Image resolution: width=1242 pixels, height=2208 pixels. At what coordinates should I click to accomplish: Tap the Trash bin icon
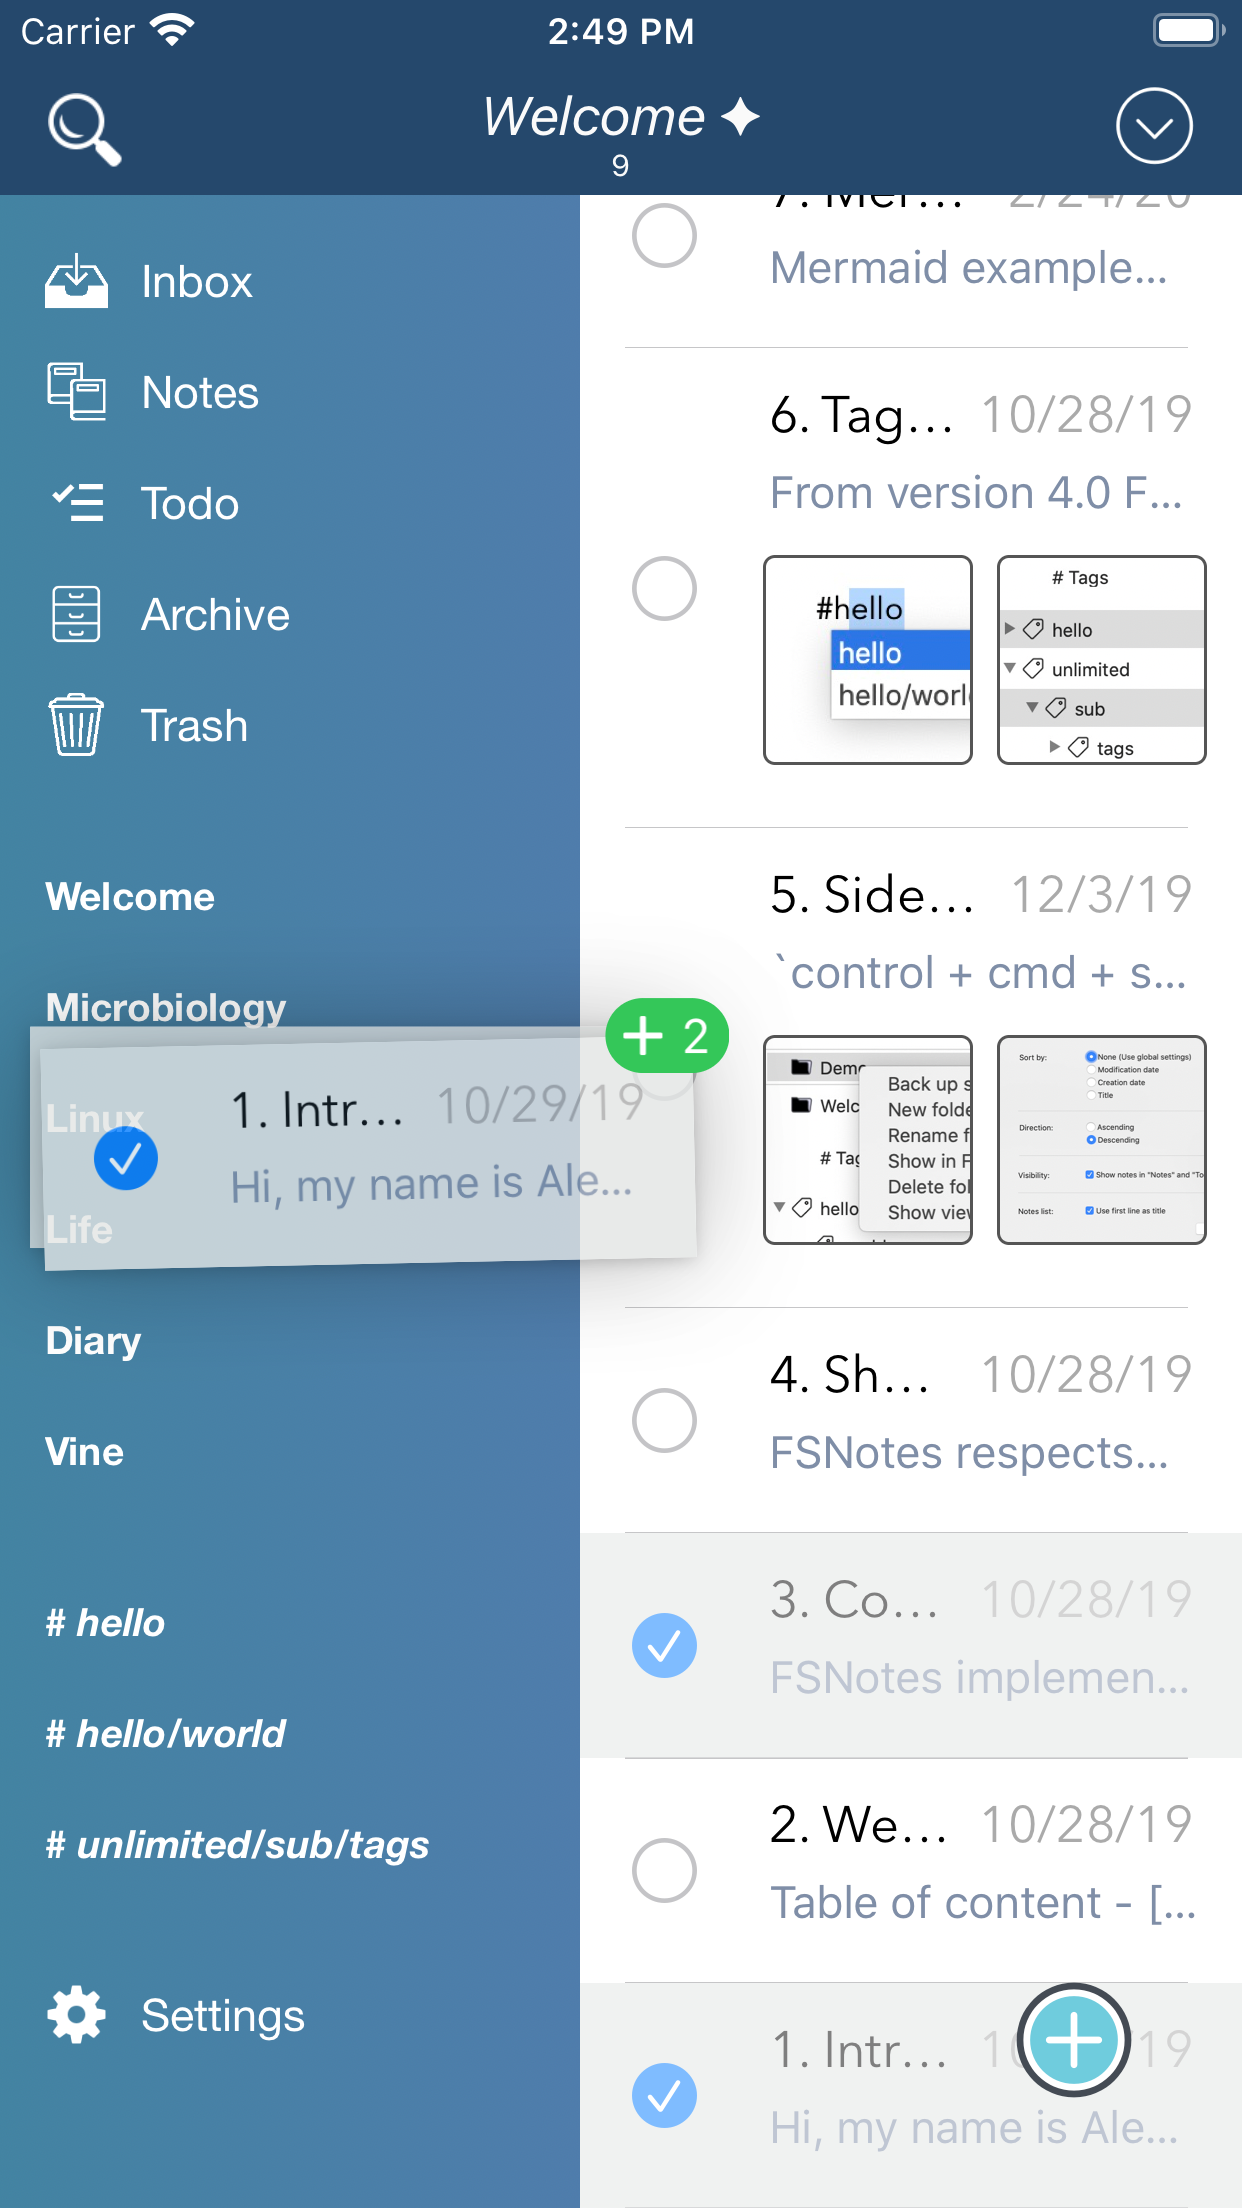pos(76,725)
